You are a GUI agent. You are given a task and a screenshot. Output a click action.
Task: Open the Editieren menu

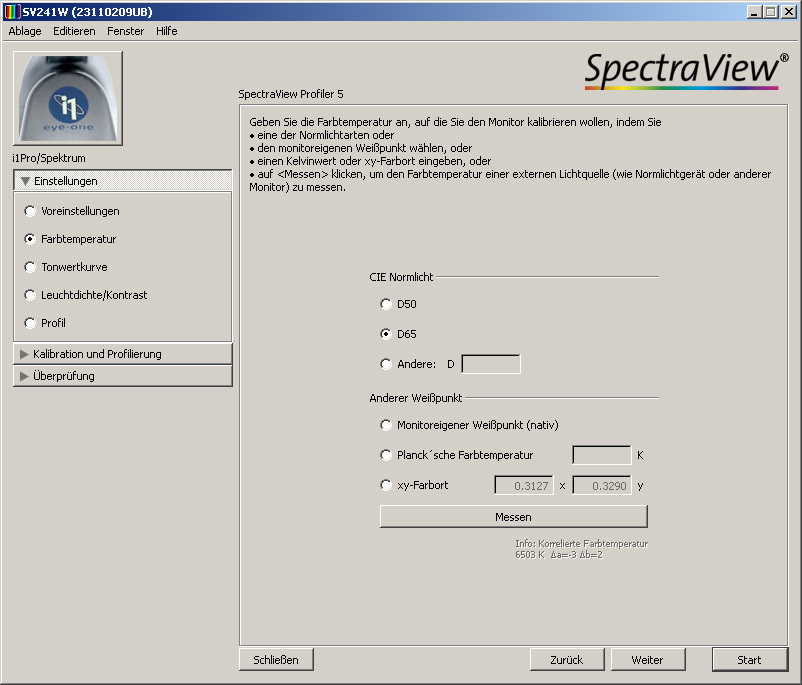(x=74, y=31)
